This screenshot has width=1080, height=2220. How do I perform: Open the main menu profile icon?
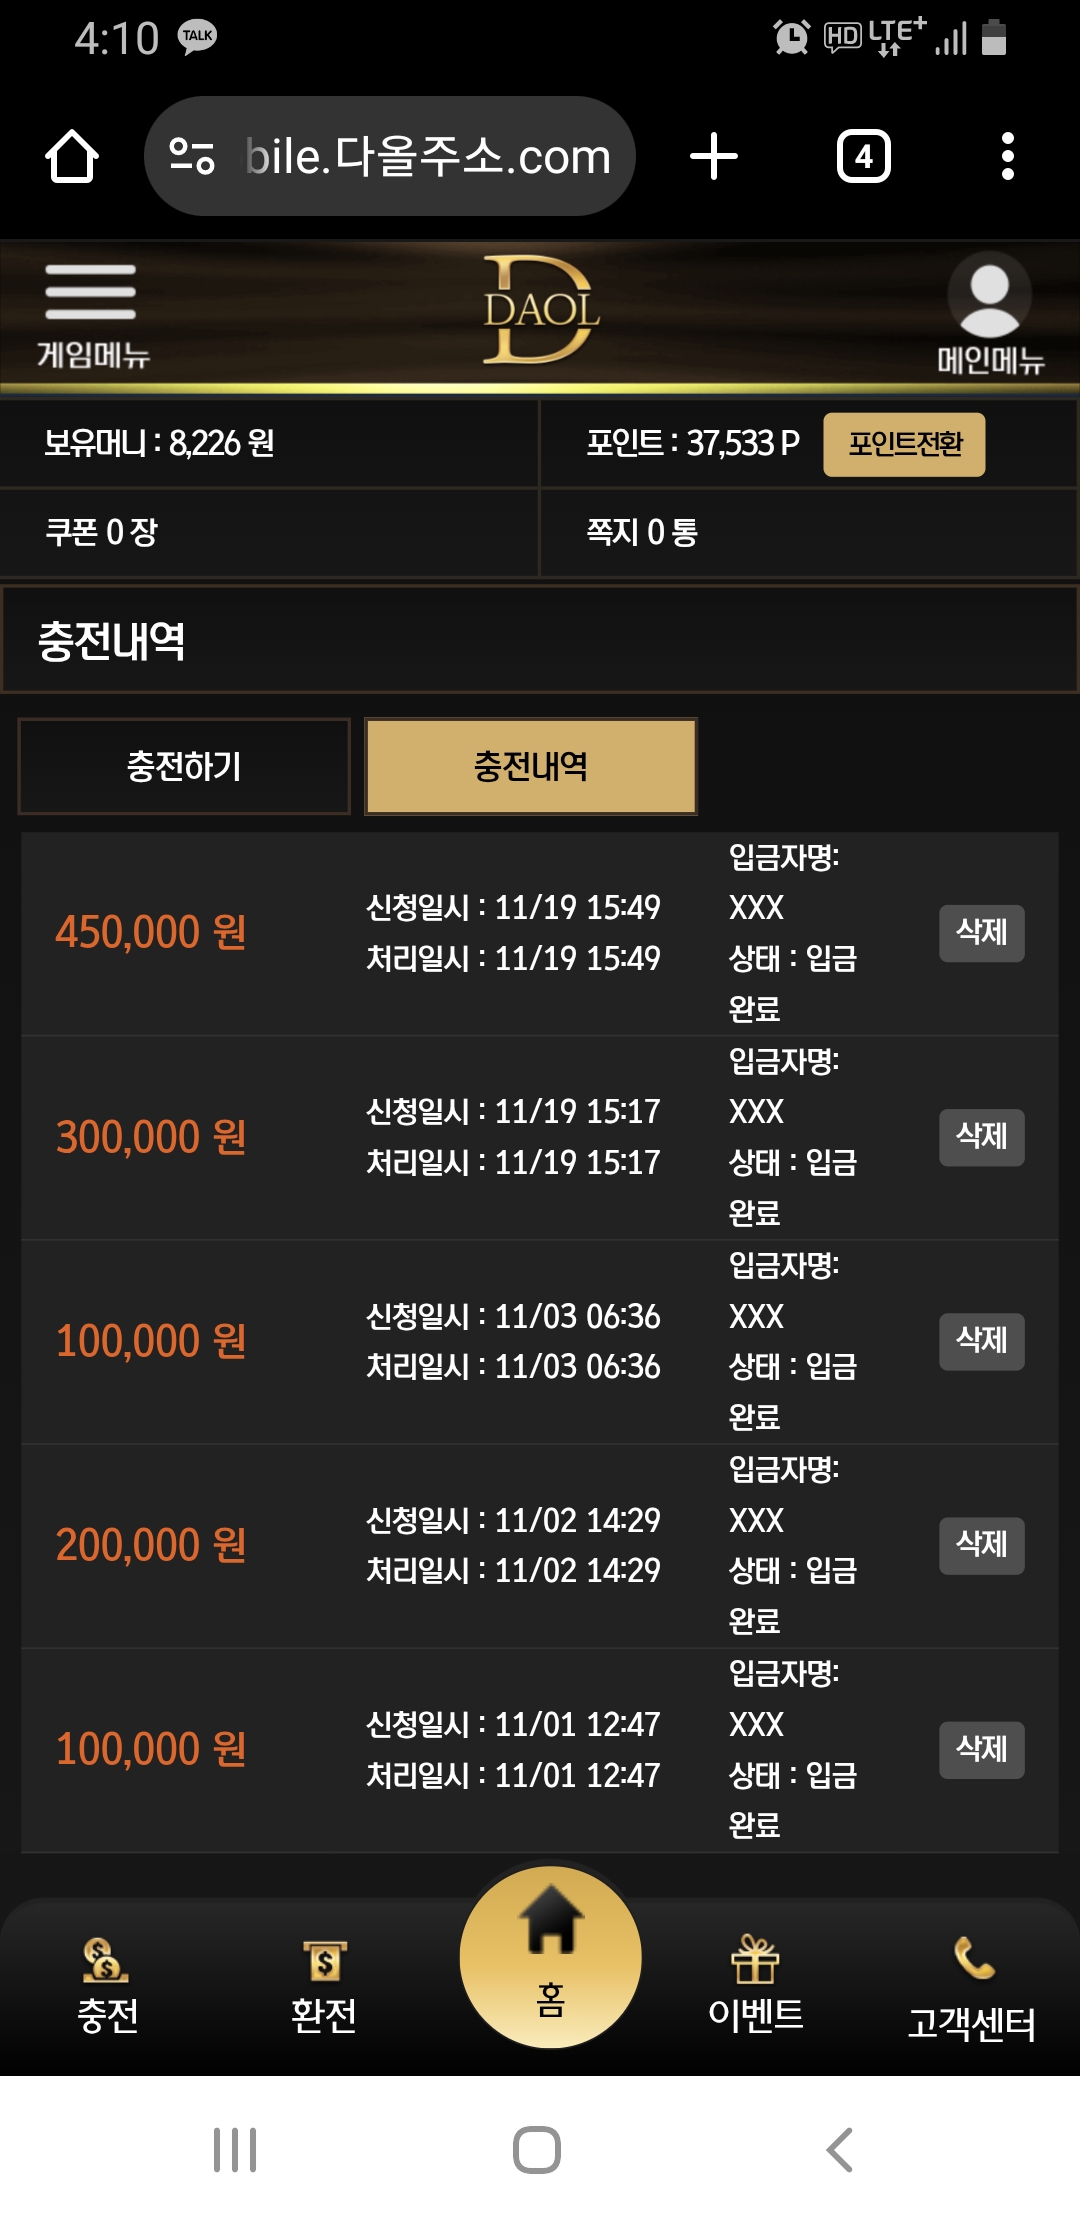[x=989, y=296]
